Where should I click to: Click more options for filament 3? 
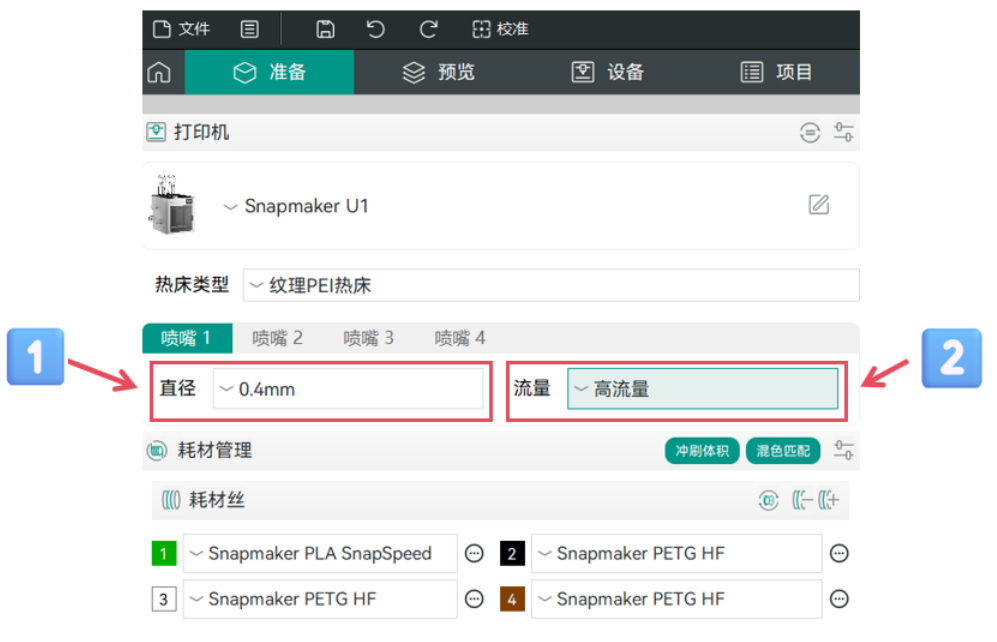pos(474,599)
